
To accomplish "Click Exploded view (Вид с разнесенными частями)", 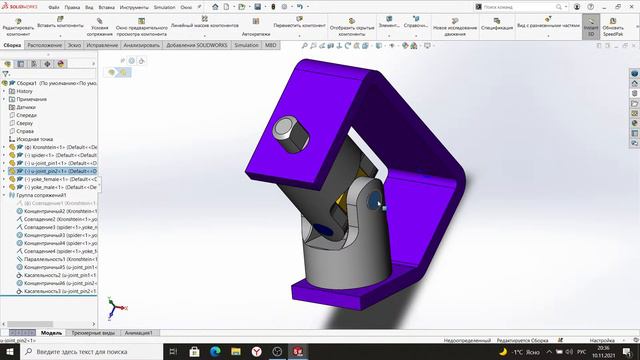I will pos(548,22).
